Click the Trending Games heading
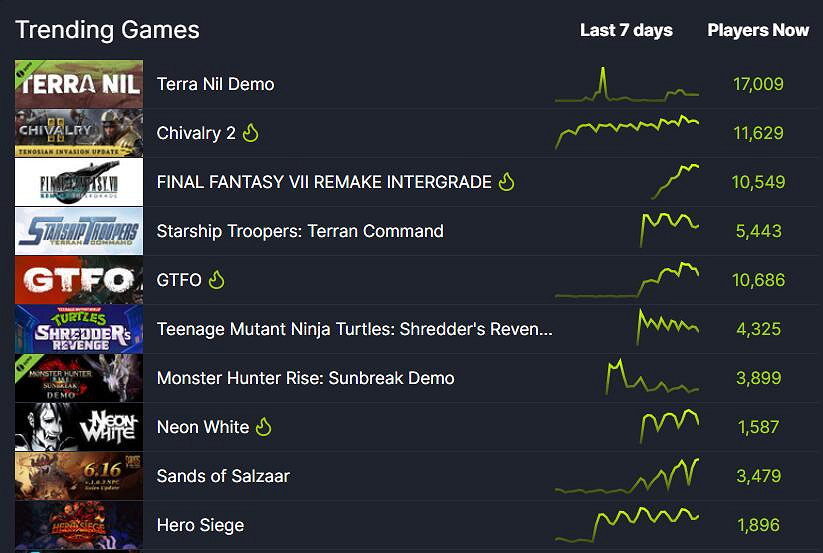 (x=107, y=30)
